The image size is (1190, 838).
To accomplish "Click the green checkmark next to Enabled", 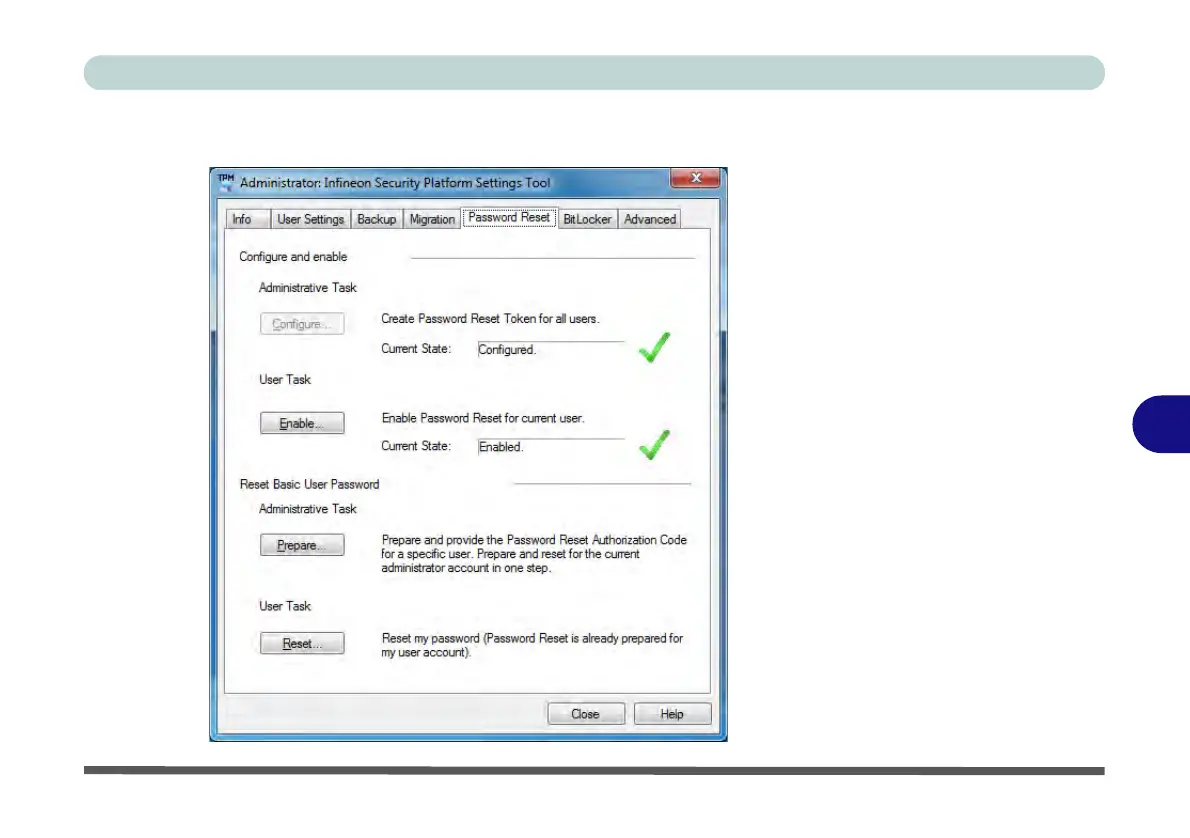I will (x=654, y=445).
